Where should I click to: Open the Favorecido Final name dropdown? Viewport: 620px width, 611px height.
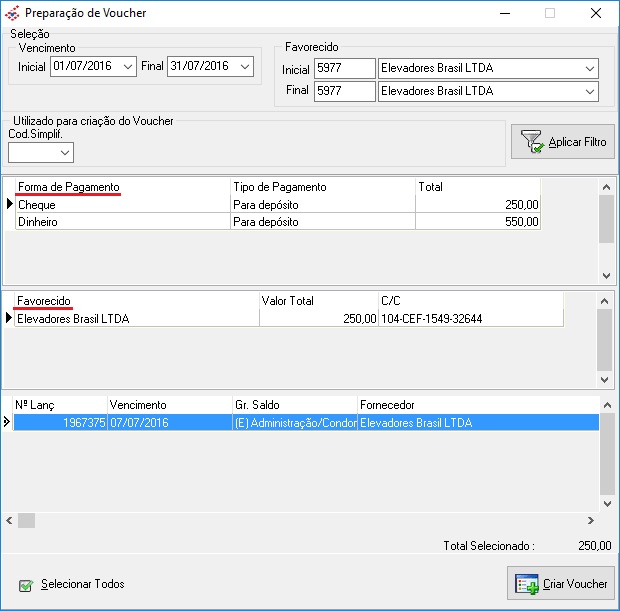point(589,91)
